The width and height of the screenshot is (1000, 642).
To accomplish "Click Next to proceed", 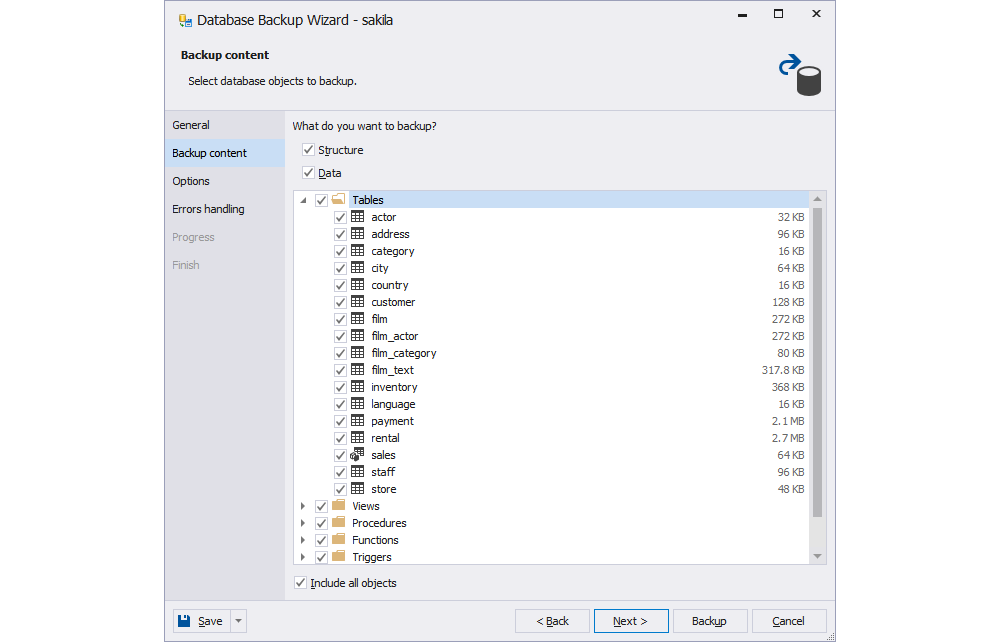I will point(631,620).
